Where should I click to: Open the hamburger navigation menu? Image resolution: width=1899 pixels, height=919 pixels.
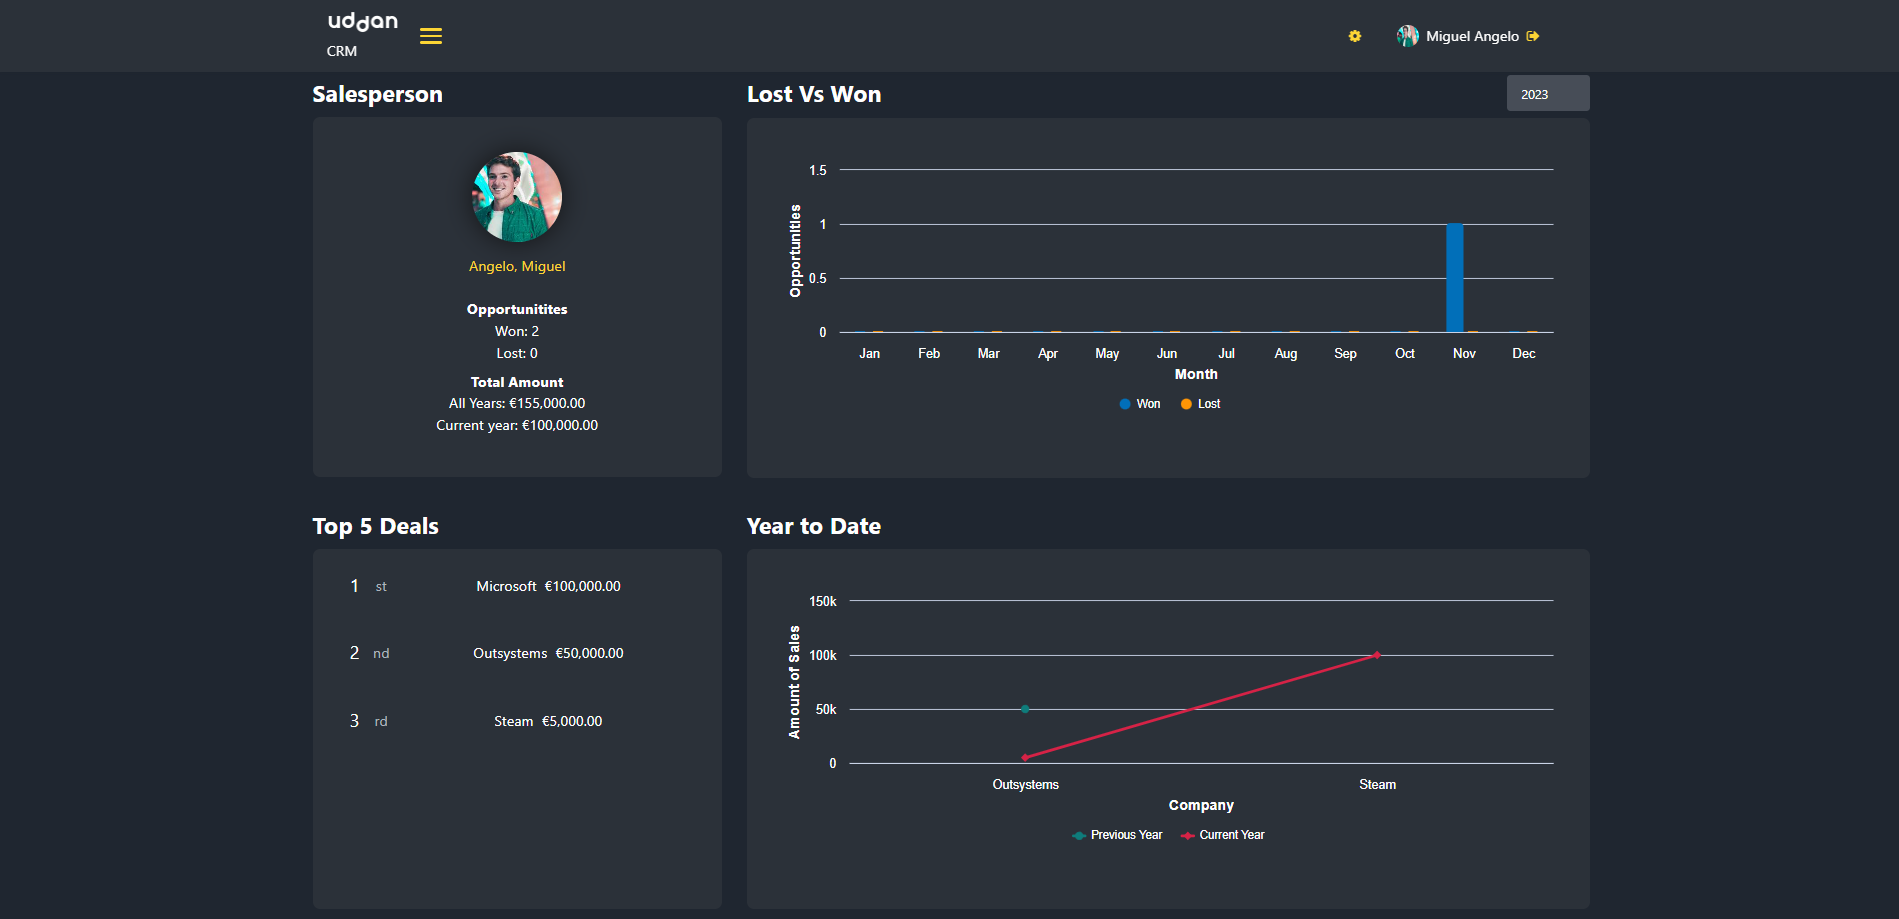(x=431, y=36)
